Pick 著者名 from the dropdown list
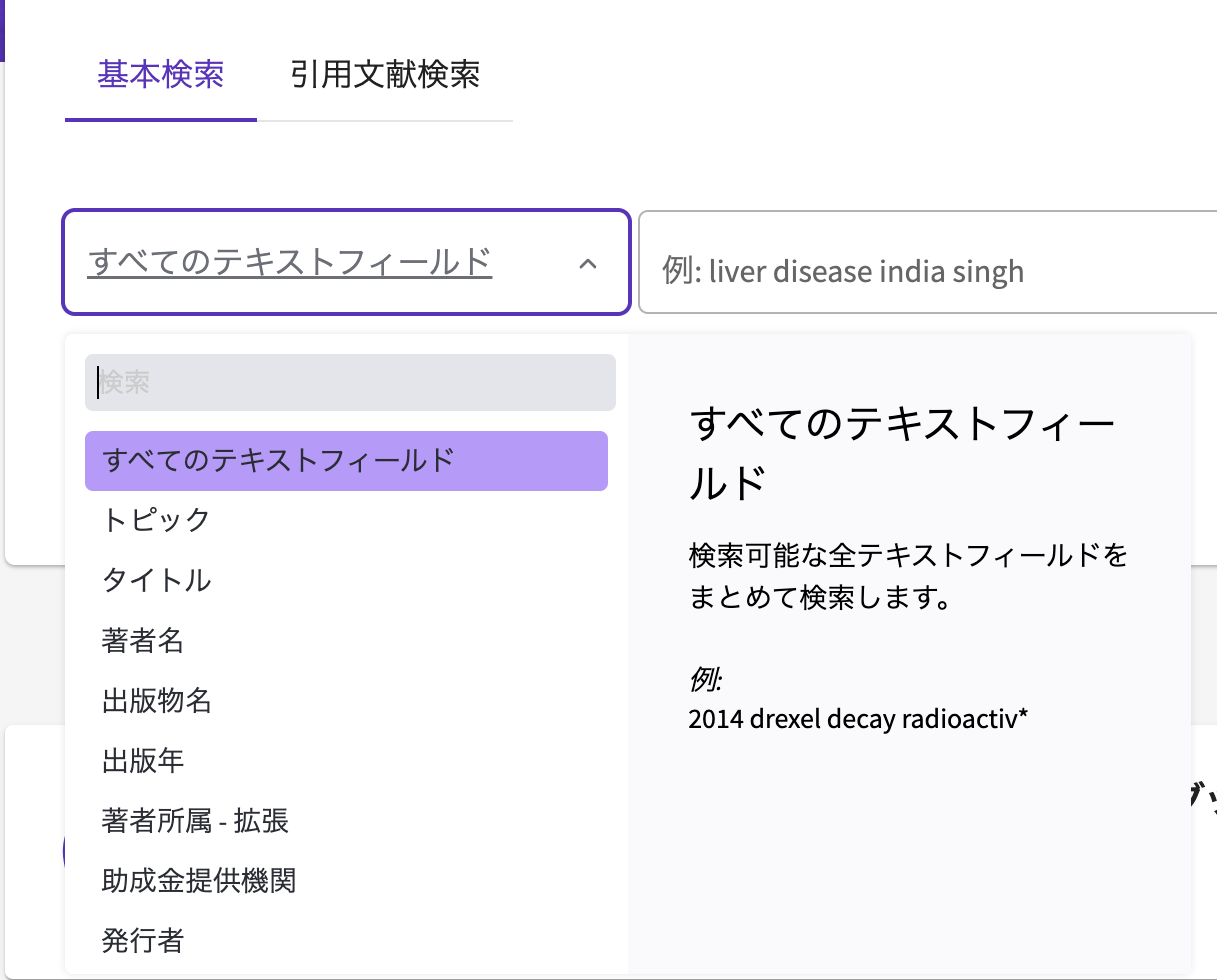Screen dimensions: 1217x980 tap(143, 640)
